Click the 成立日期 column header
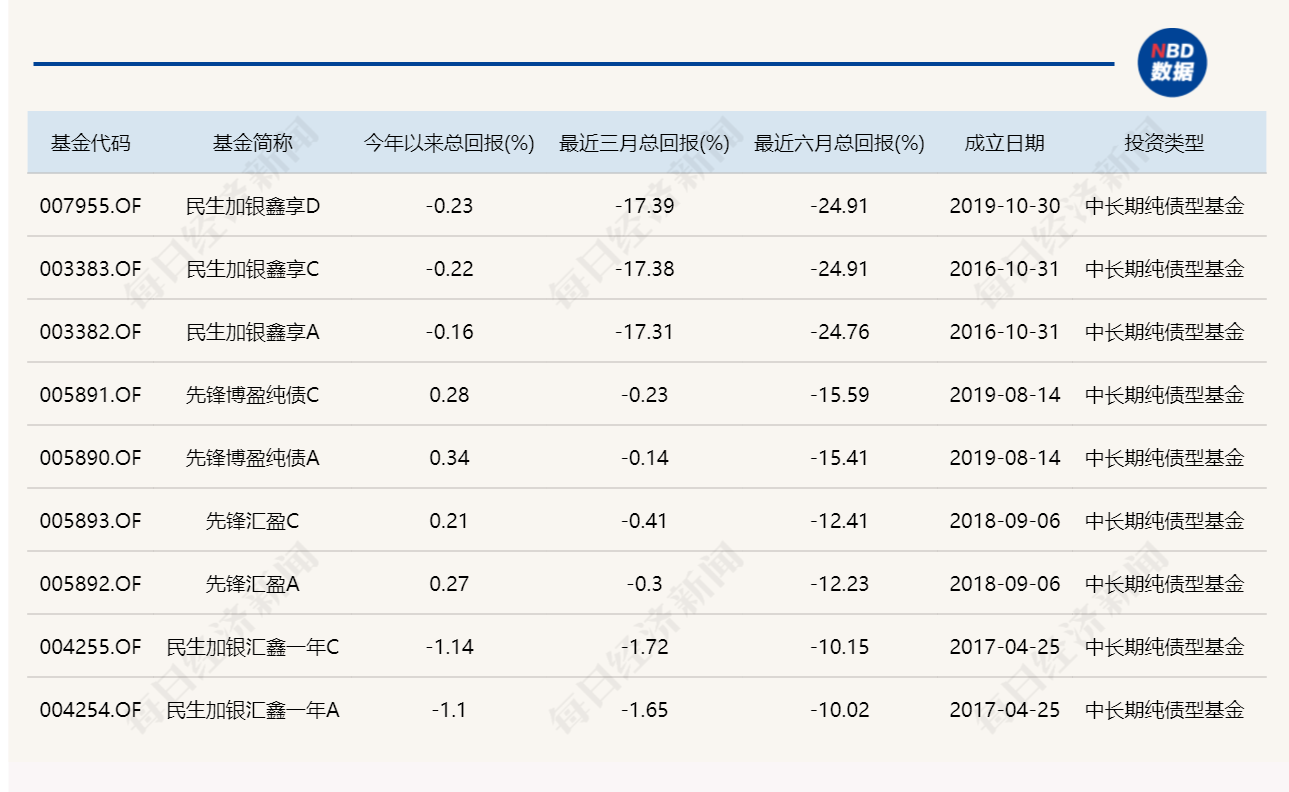This screenshot has width=1289, height=792. [1004, 143]
